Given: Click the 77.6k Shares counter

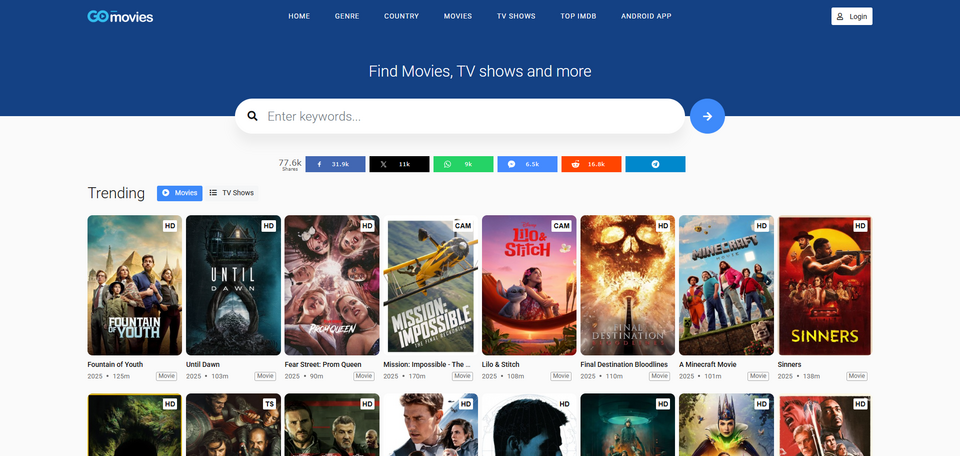Looking at the screenshot, I should [290, 164].
